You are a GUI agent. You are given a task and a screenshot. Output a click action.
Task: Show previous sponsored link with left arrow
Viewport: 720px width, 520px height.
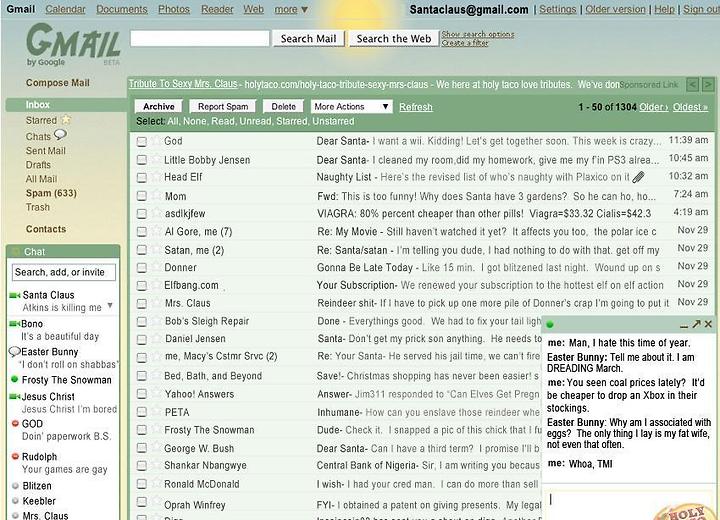692,85
